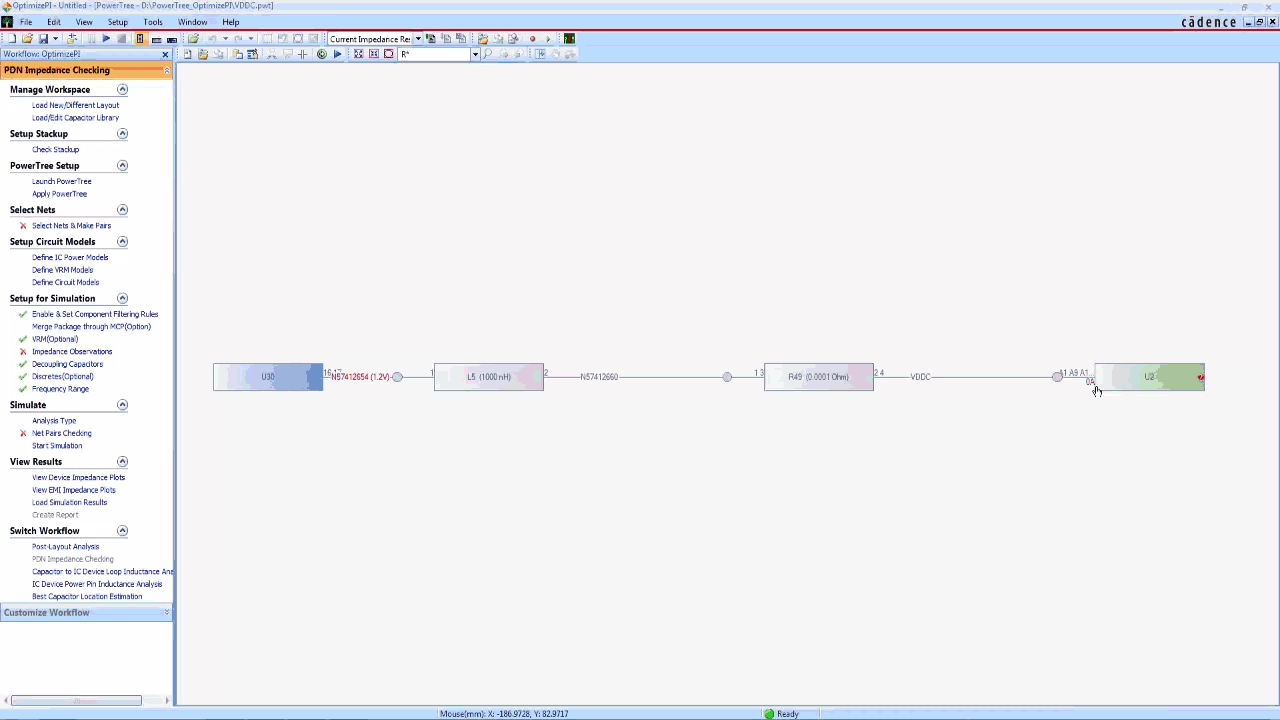Collapse the Setup for Simulation section
Screen dimensions: 1280x720
(122, 299)
